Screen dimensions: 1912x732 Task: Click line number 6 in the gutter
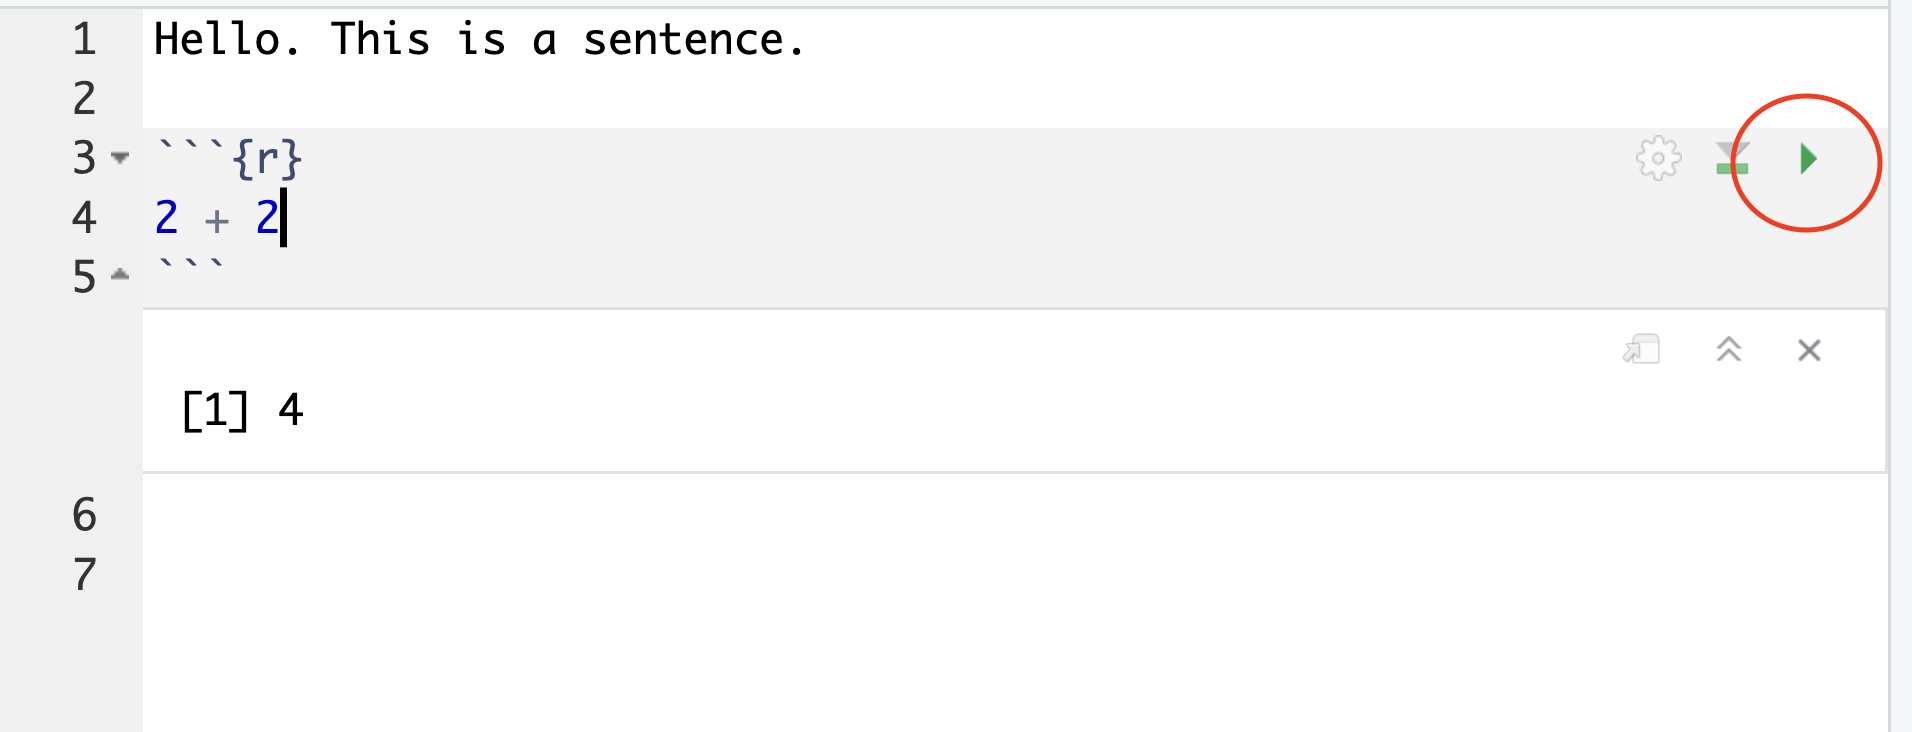click(84, 514)
